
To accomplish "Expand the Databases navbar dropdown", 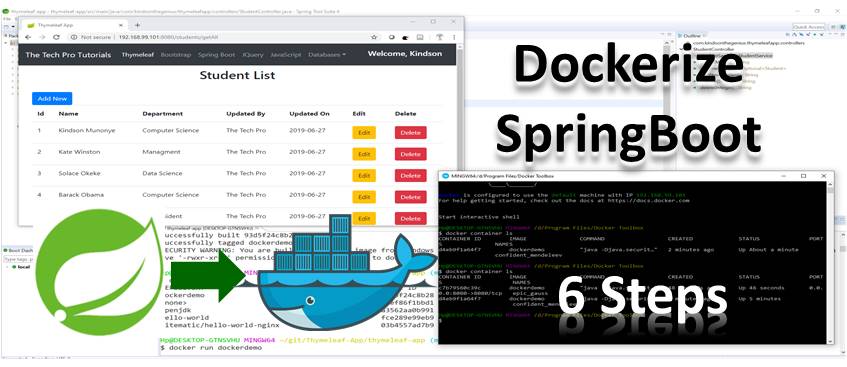I will [x=327, y=55].
